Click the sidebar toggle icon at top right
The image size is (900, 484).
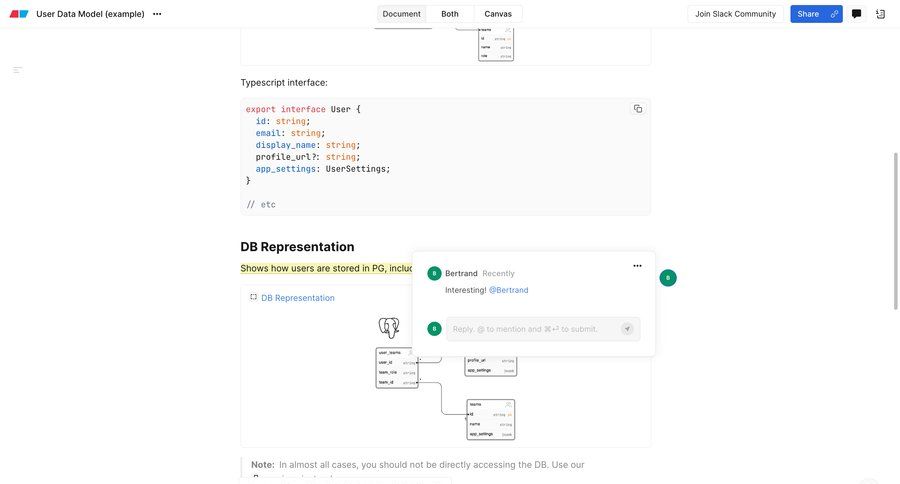click(880, 14)
